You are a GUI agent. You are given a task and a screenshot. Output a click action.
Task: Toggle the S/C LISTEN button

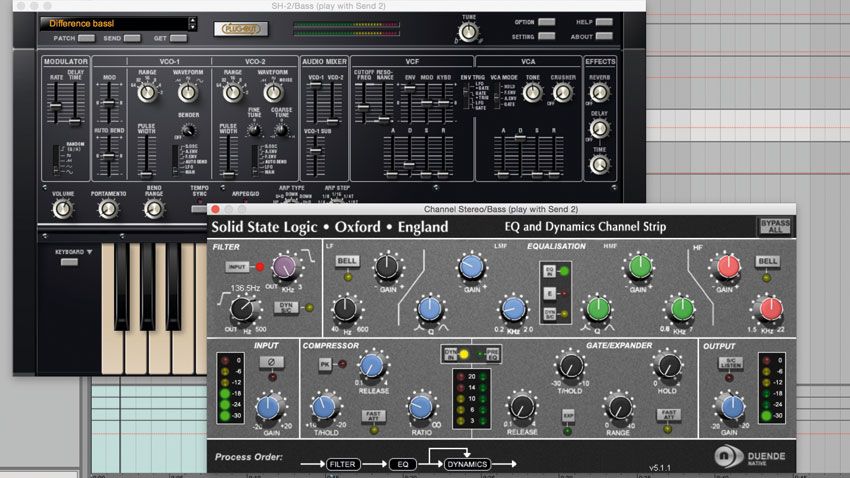(x=730, y=363)
